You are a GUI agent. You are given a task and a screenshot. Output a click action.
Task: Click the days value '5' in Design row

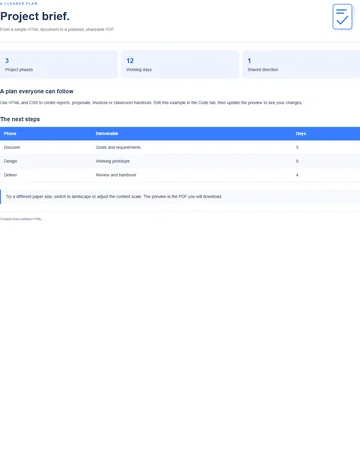click(297, 161)
